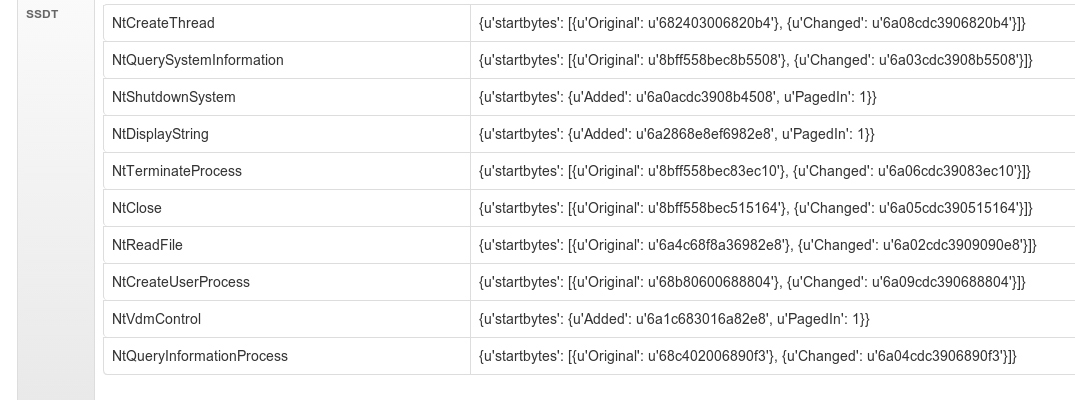Select NtVdmControl Added startbytes cell

click(773, 320)
